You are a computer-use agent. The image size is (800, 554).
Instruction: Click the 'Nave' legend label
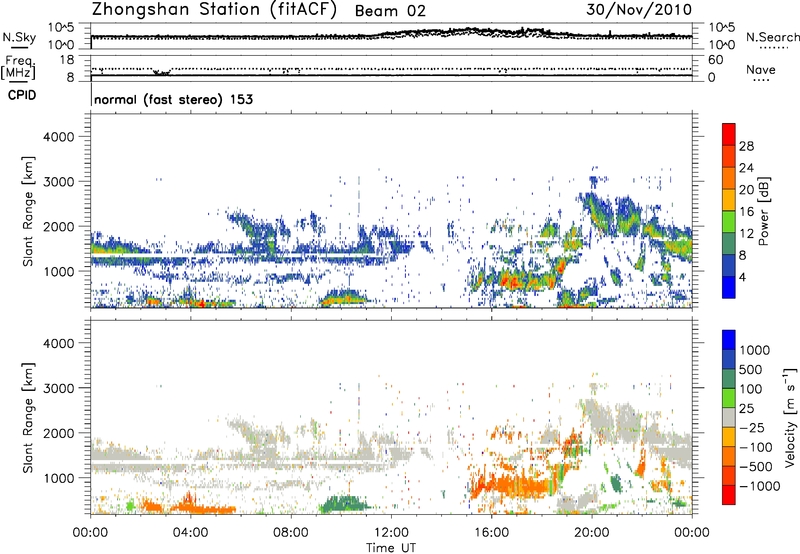point(761,69)
